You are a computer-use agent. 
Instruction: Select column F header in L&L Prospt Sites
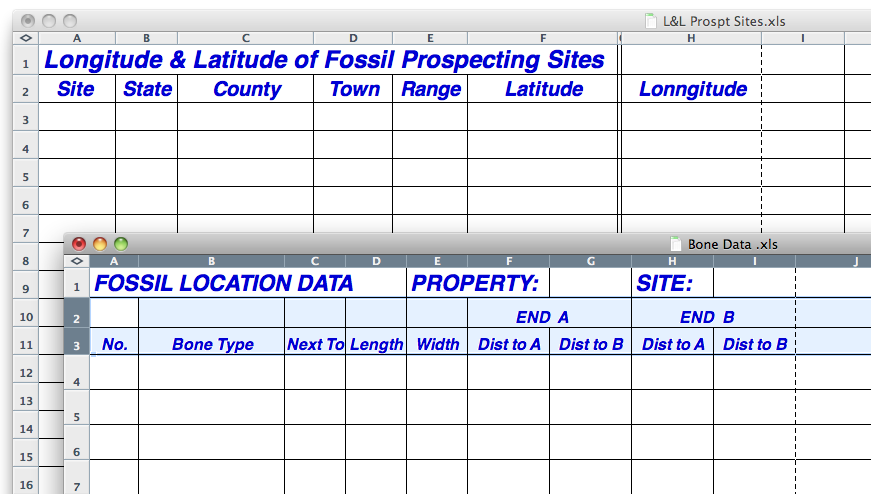coord(542,38)
